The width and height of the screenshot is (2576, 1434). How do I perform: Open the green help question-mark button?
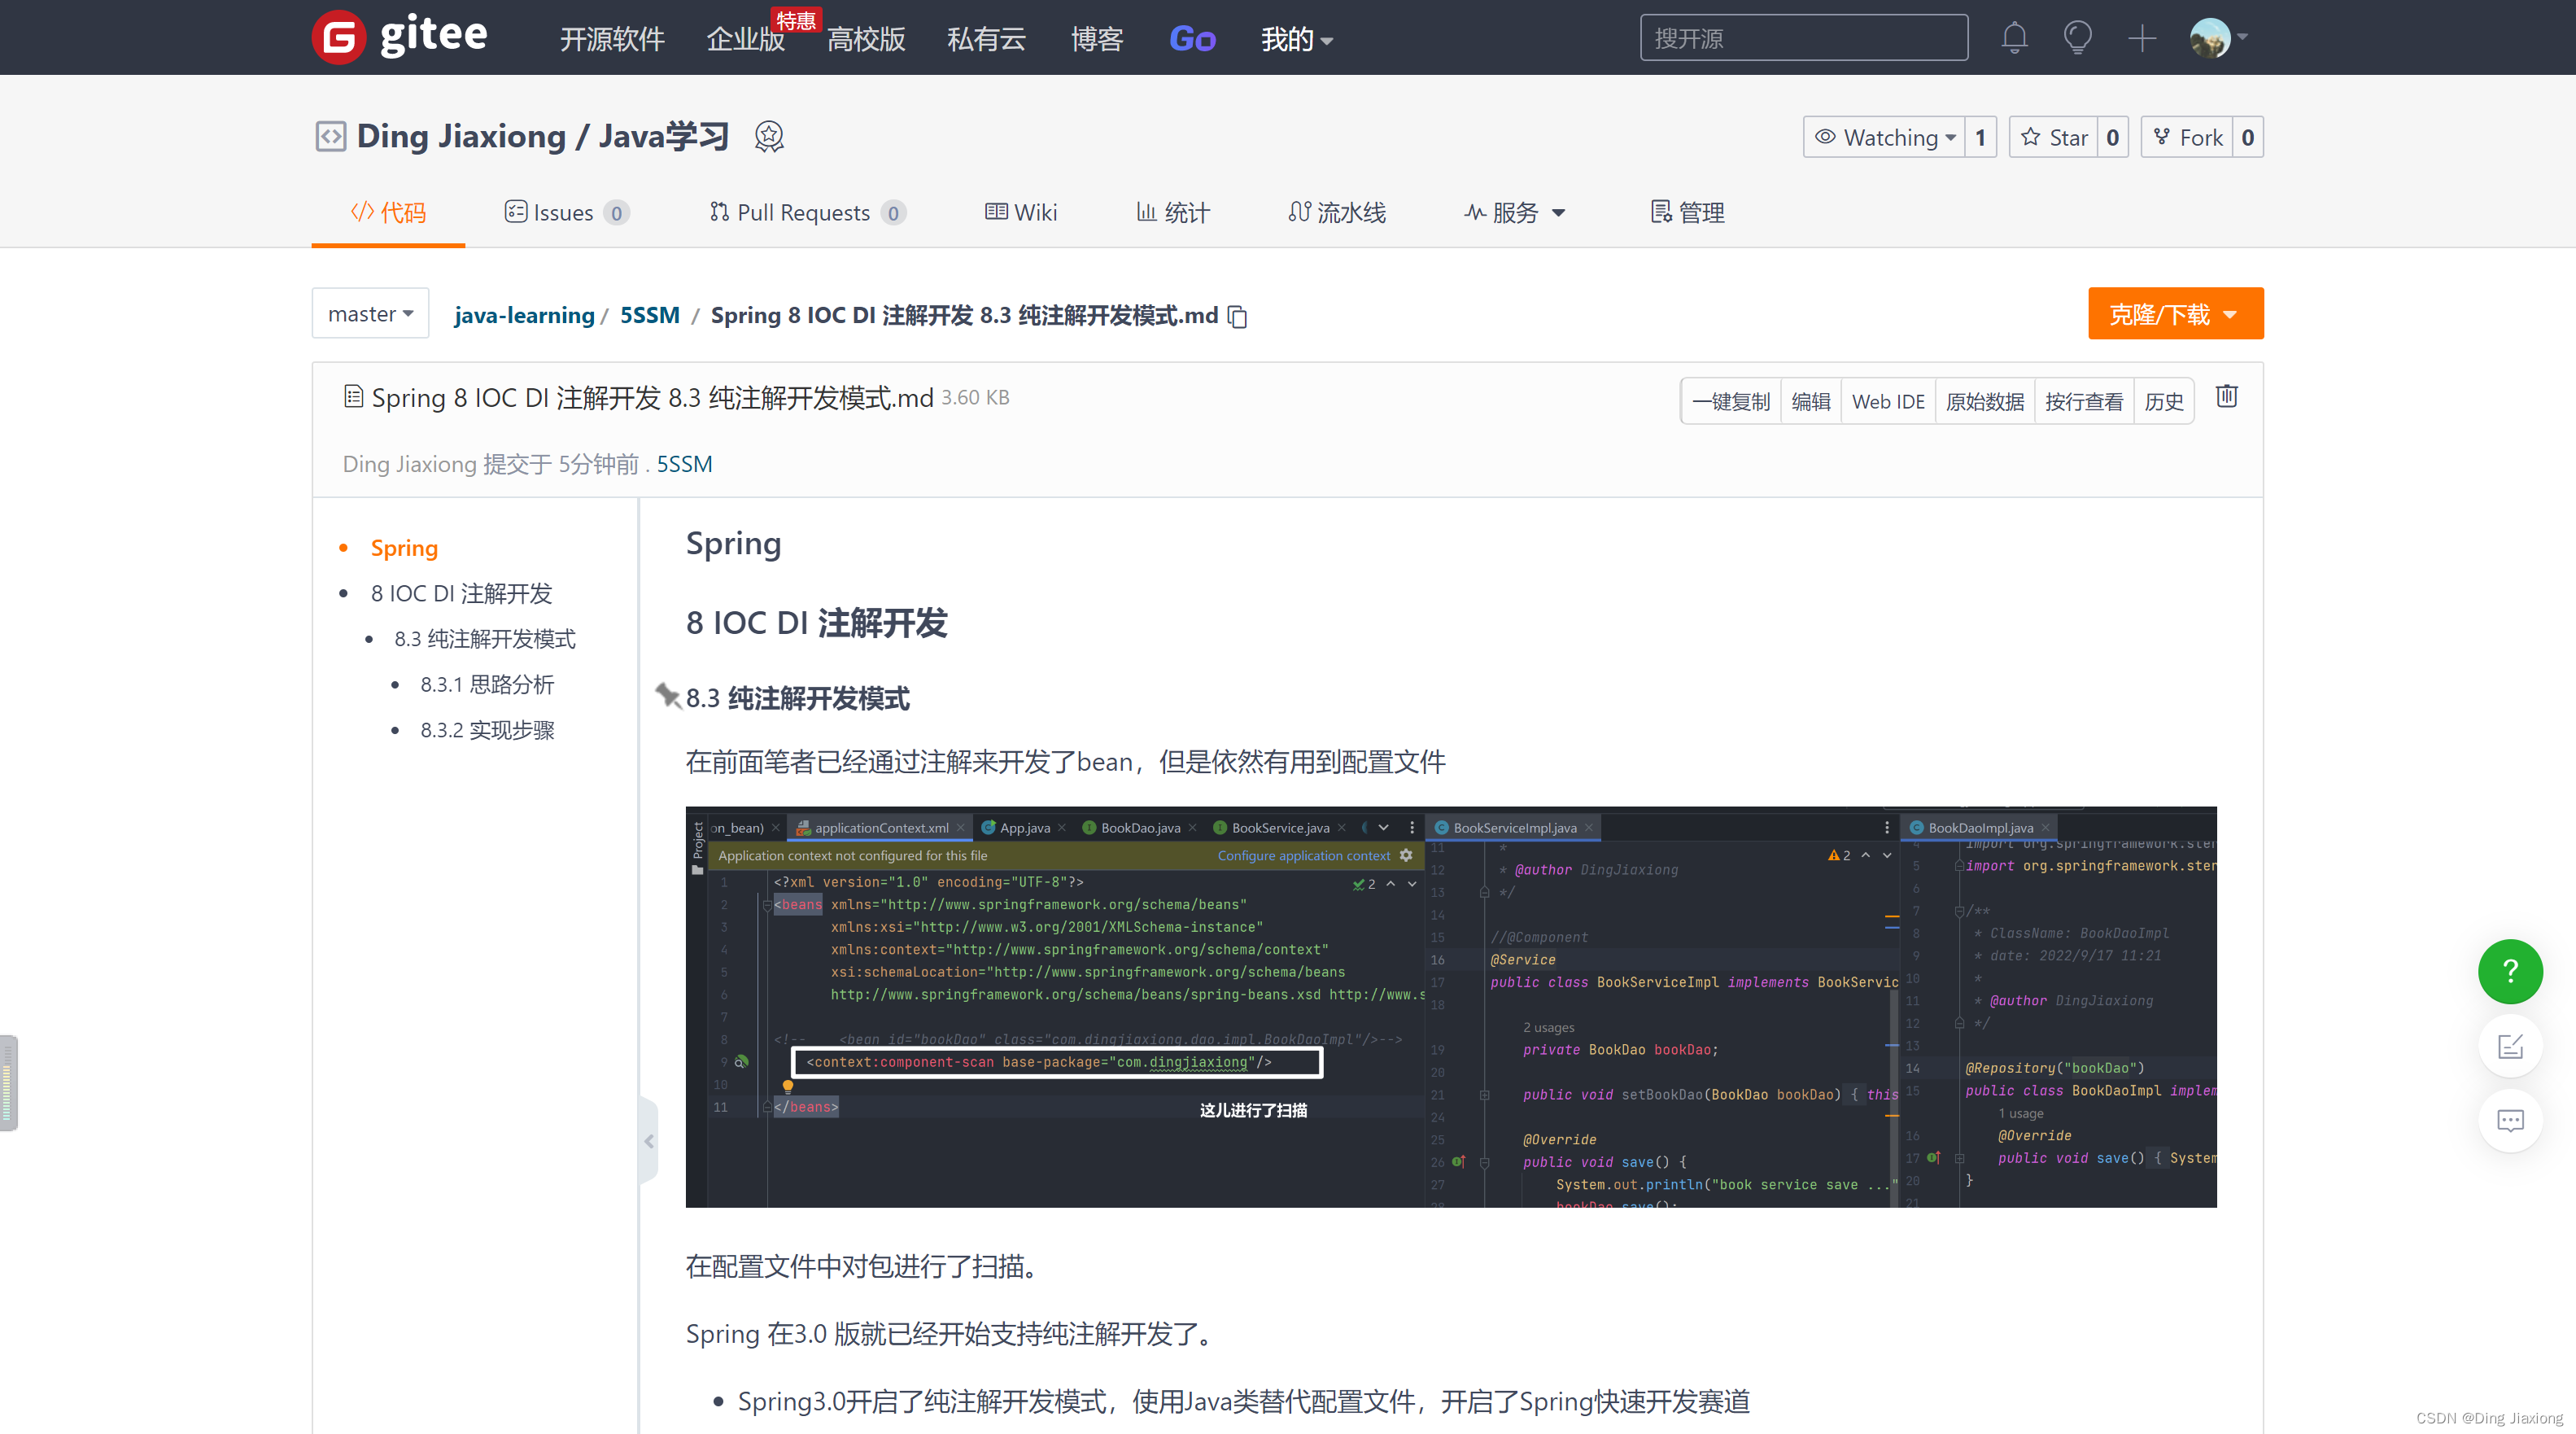pyautogui.click(x=2510, y=971)
